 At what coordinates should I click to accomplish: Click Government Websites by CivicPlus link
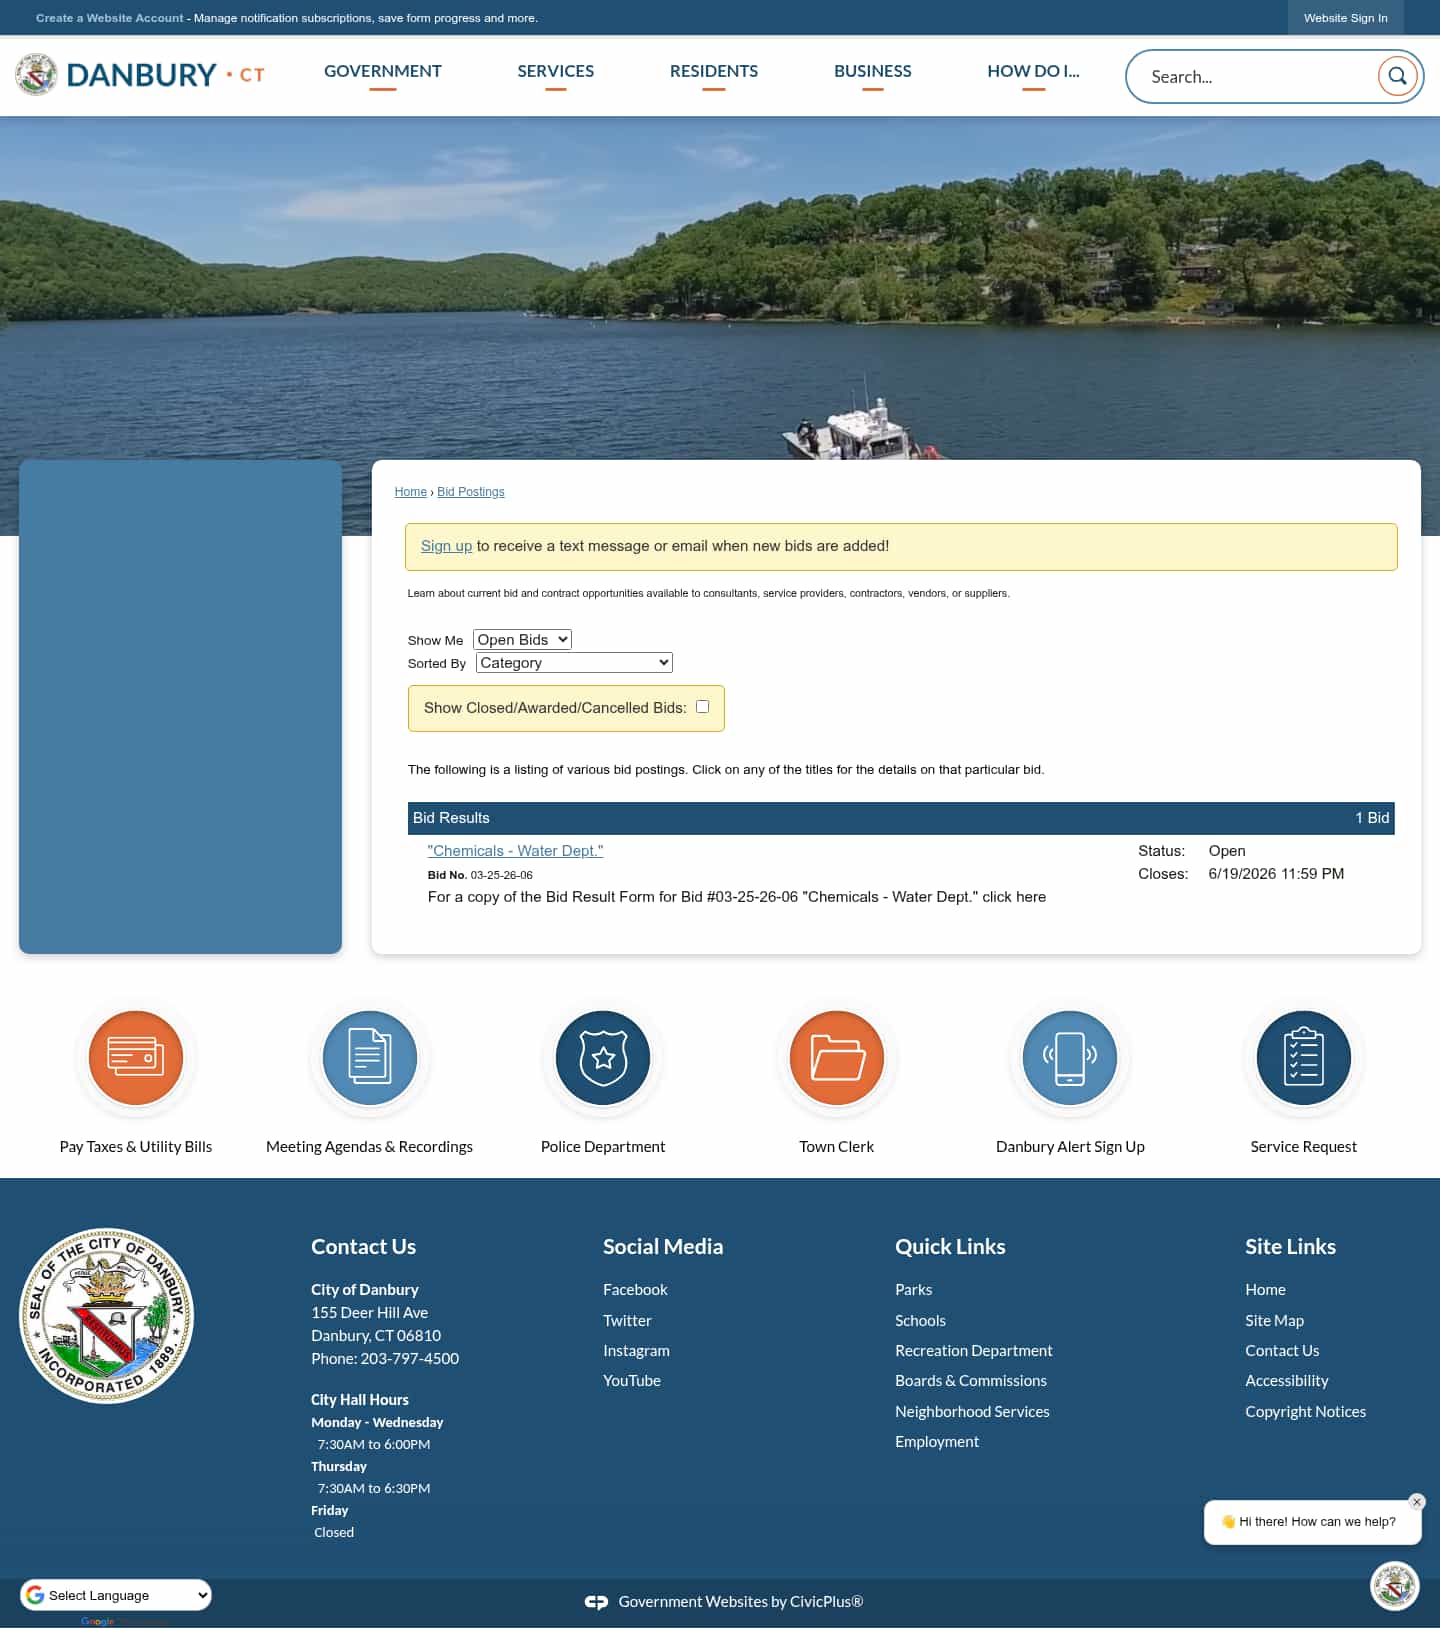coord(740,1602)
